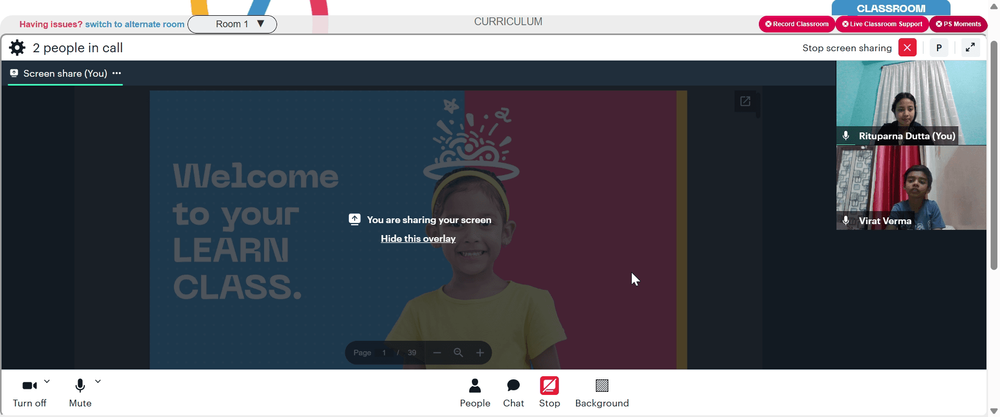Click the P button in call header
Viewport: 1000px width, 417px height.
[x=939, y=48]
